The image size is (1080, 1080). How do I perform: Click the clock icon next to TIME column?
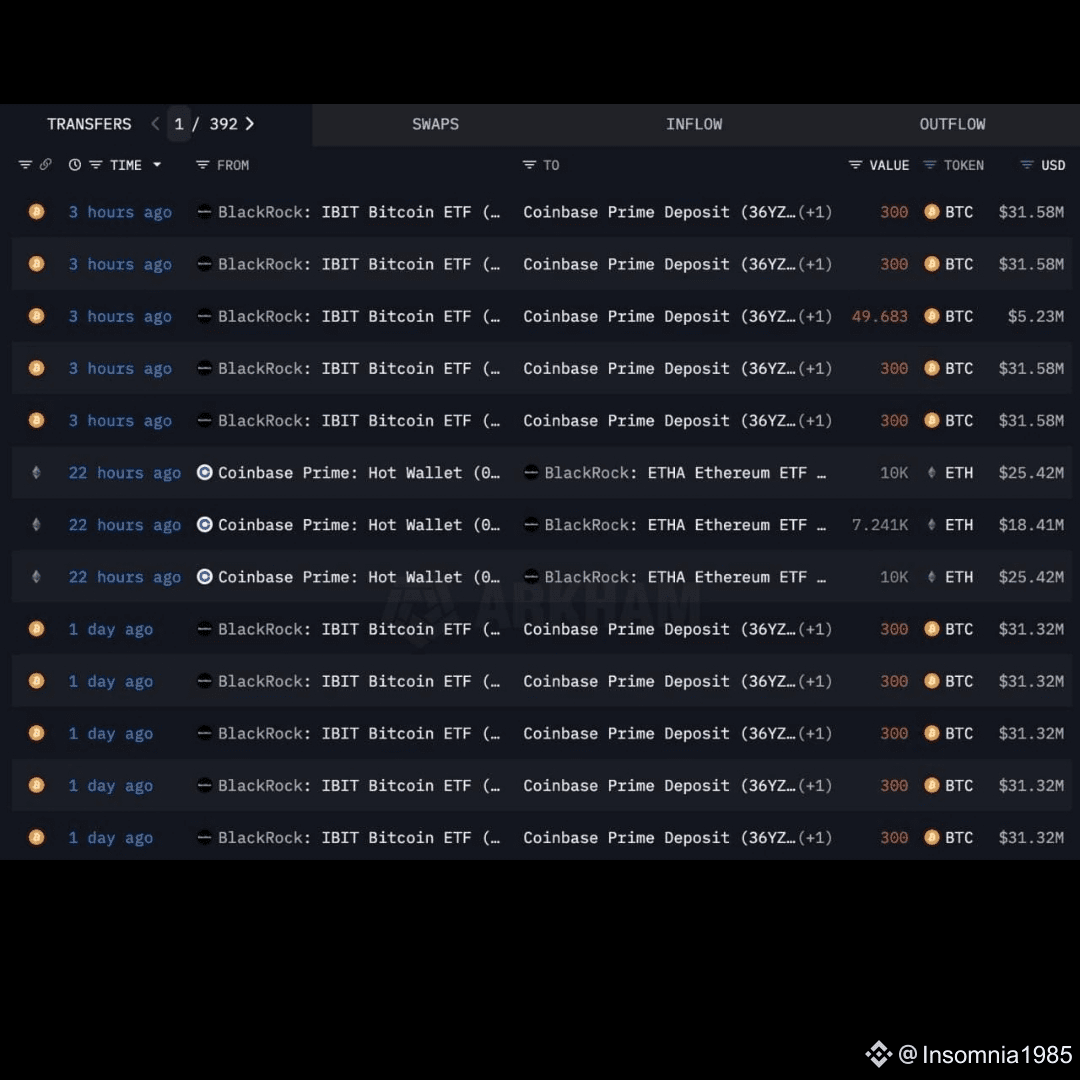pos(75,164)
